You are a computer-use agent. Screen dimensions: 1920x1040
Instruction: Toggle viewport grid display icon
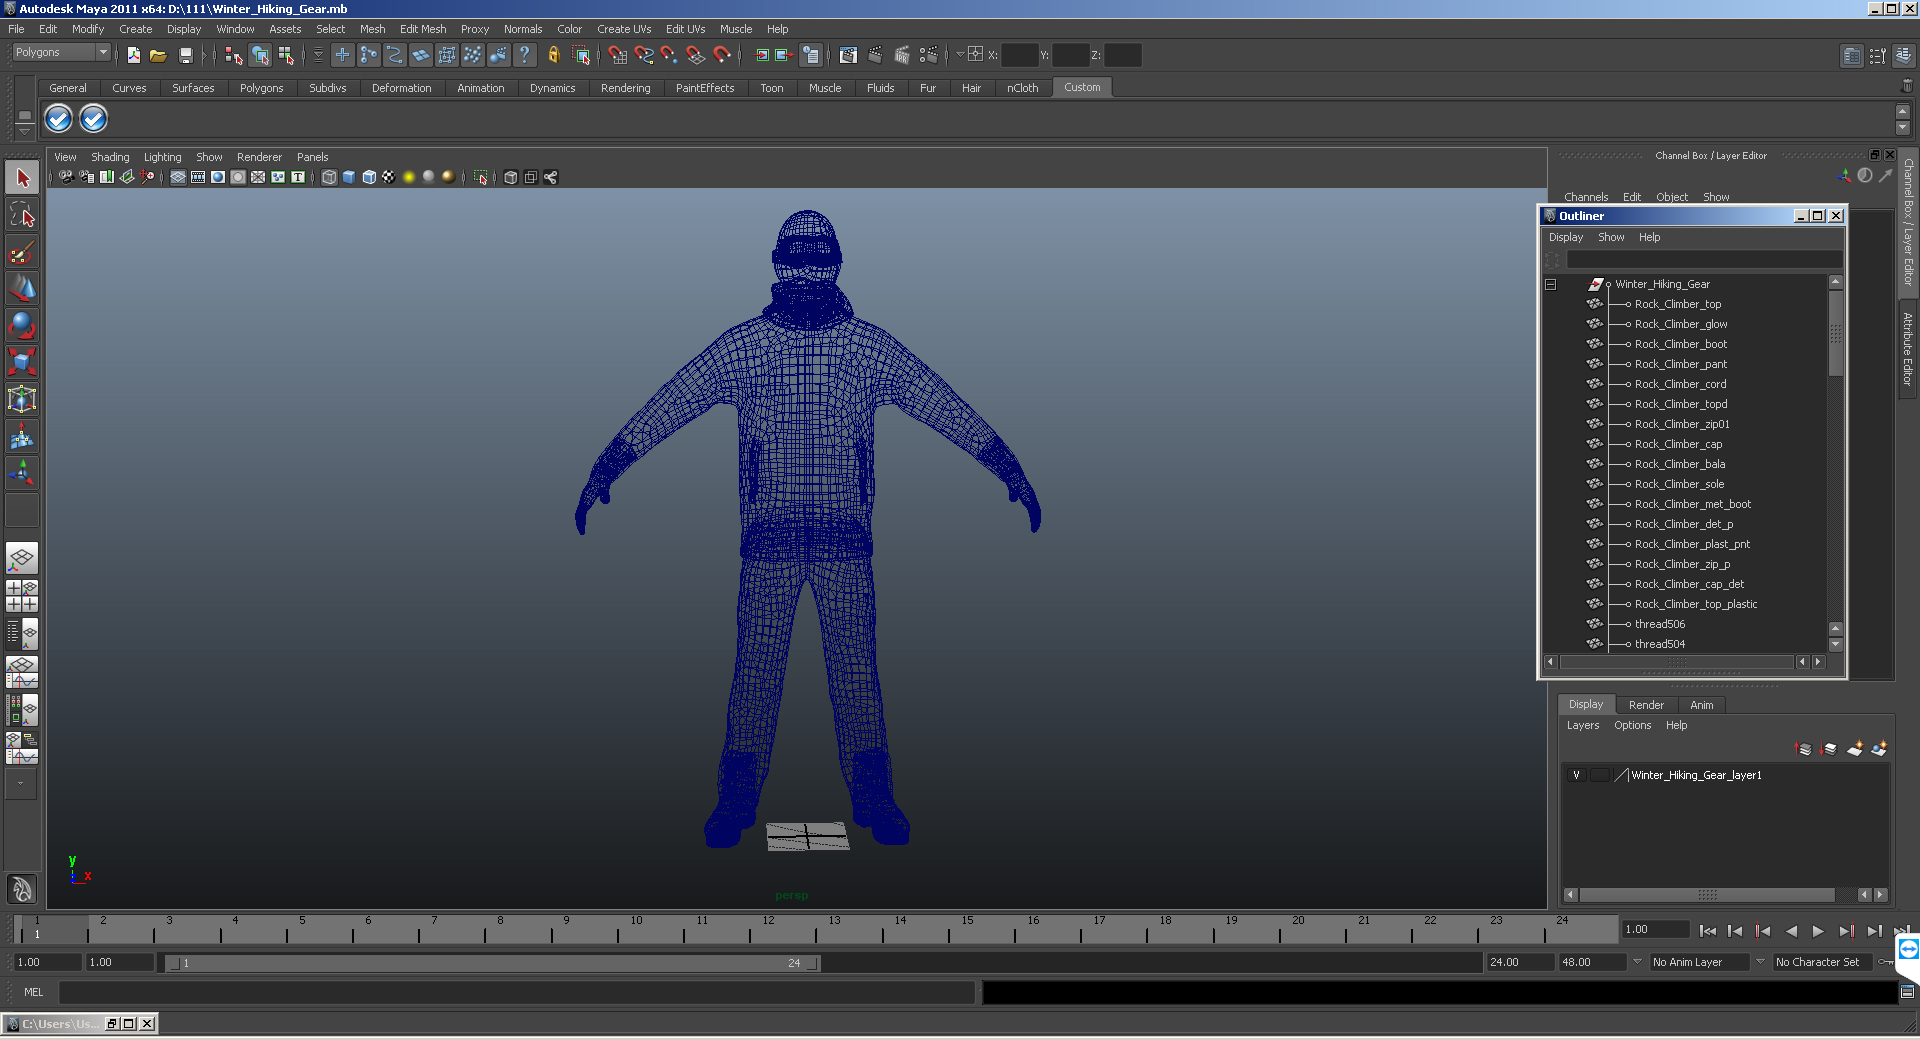(x=178, y=177)
